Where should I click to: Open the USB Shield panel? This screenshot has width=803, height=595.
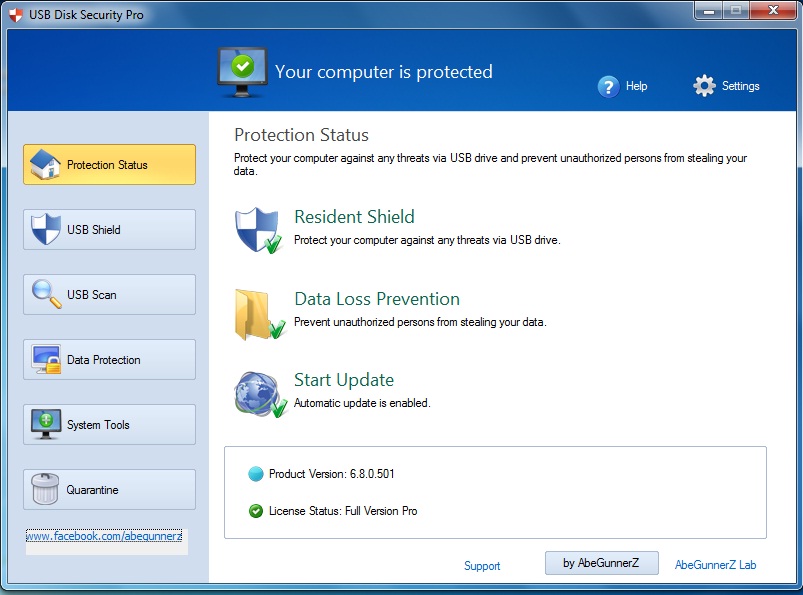[x=108, y=229]
